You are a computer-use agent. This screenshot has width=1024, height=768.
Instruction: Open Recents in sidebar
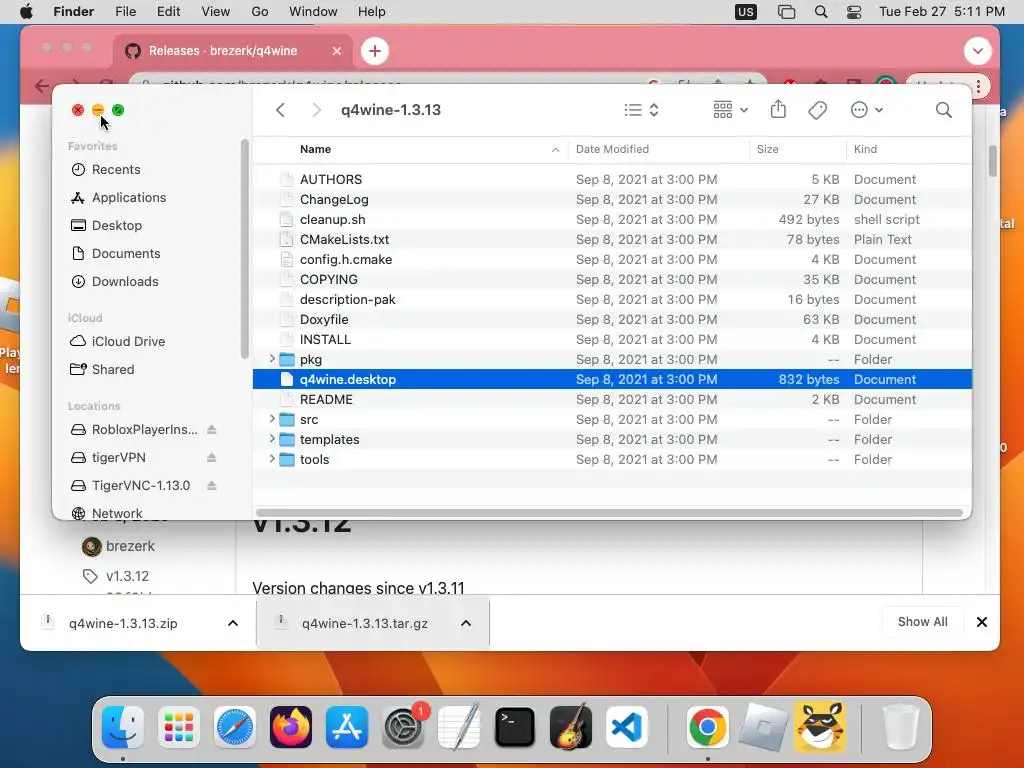click(x=116, y=169)
